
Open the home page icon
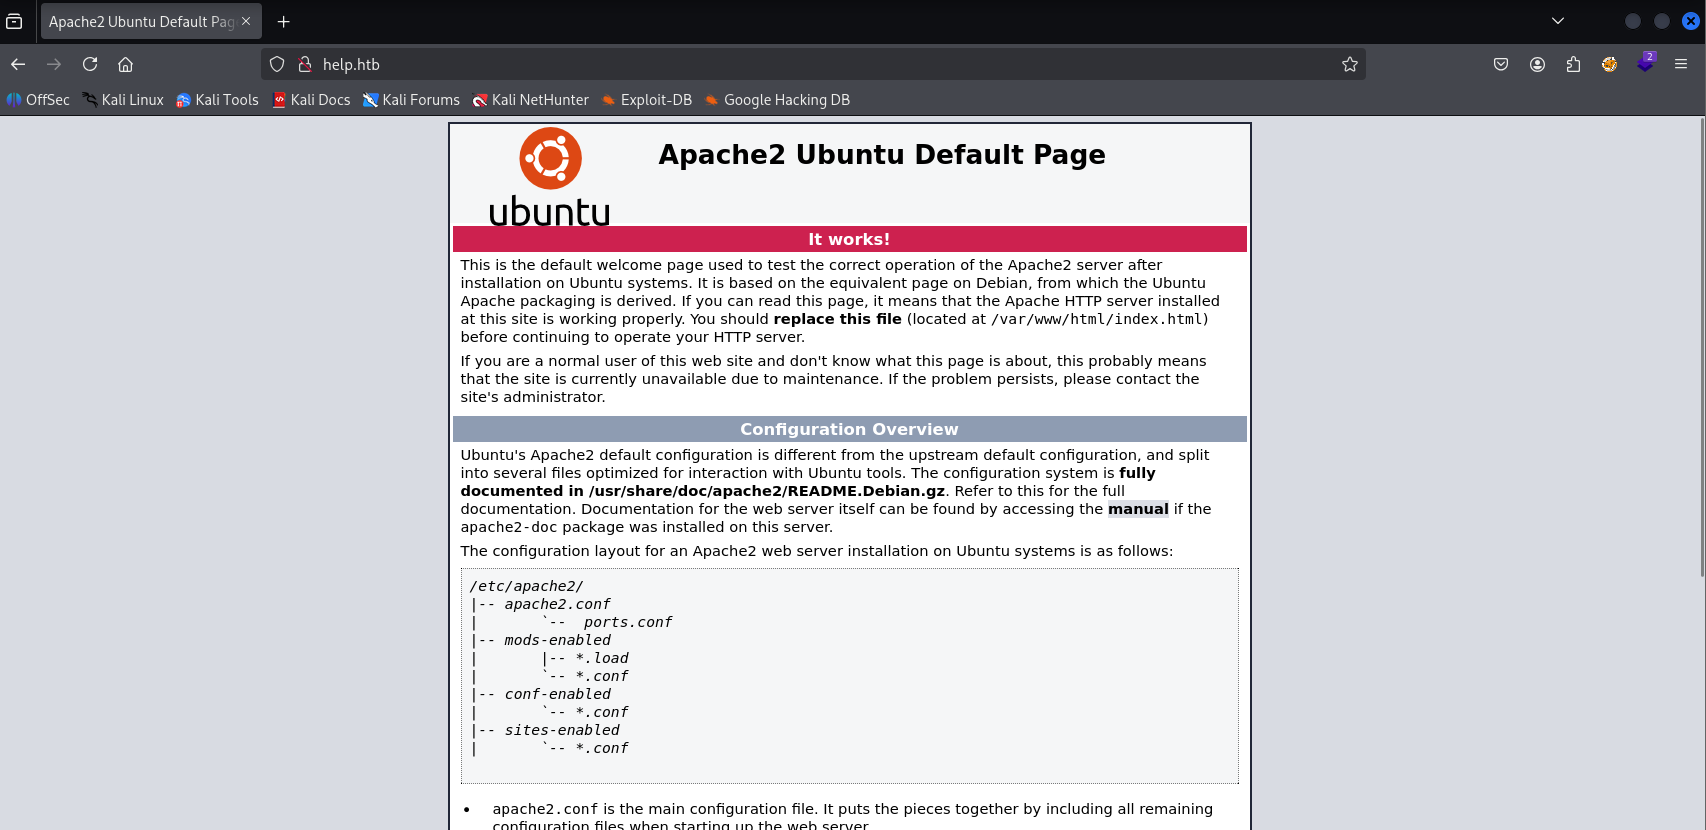(x=126, y=64)
